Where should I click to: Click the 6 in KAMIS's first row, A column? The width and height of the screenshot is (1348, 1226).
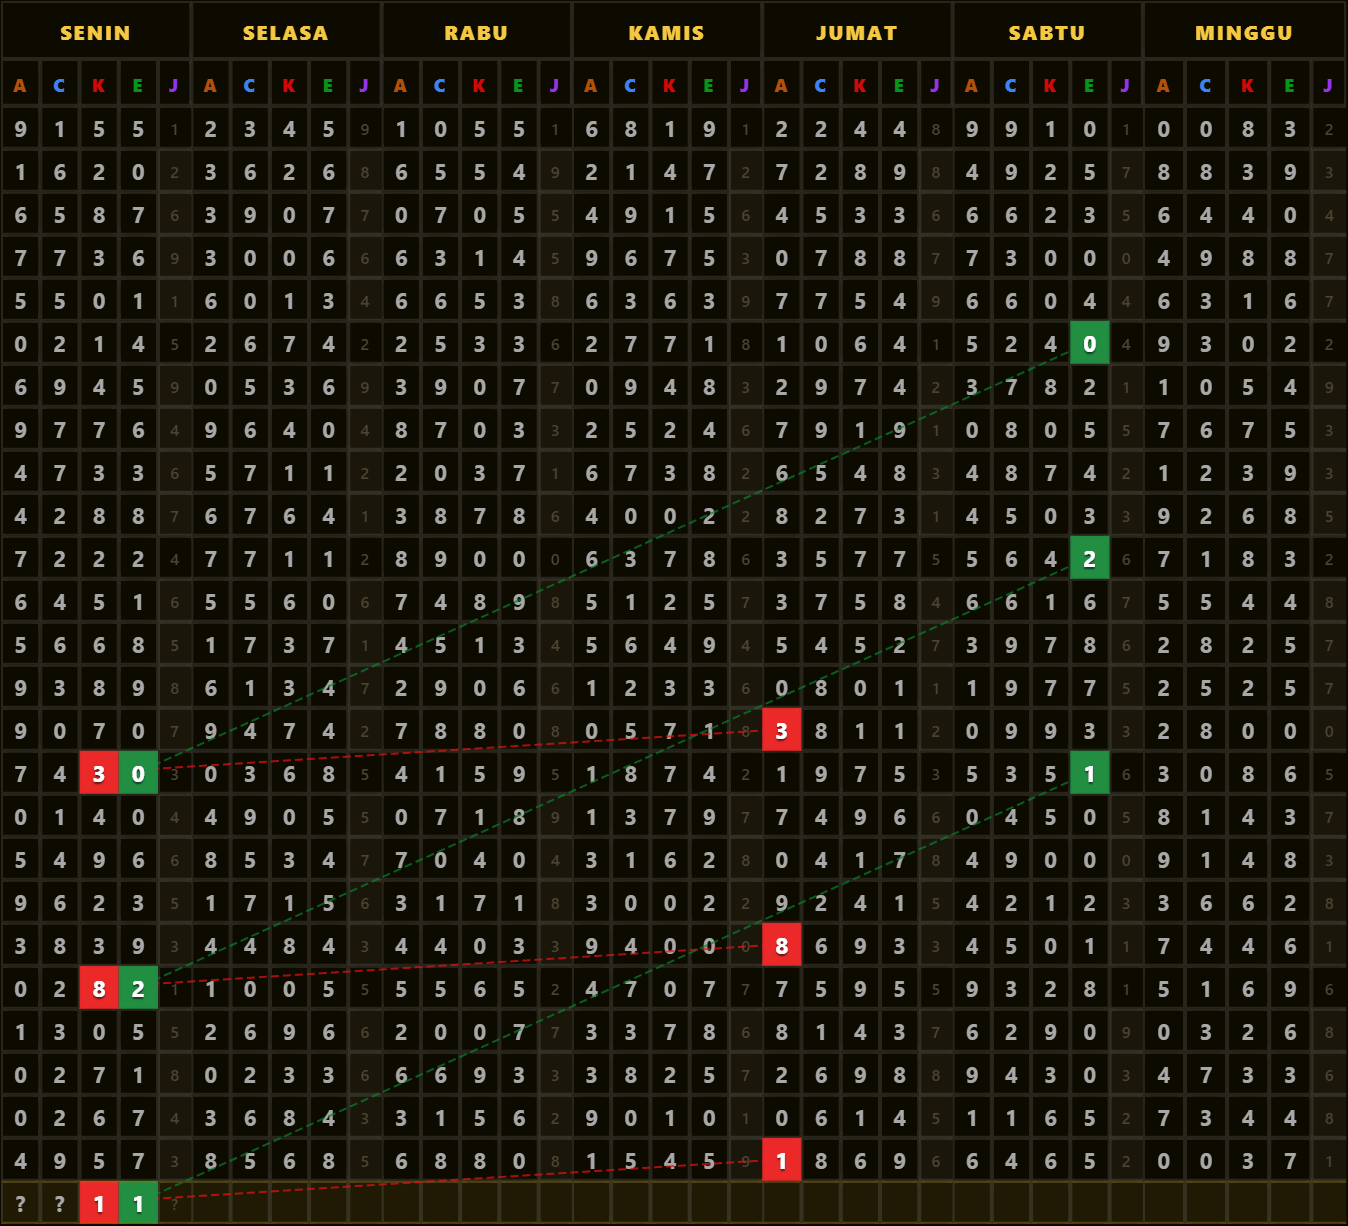(591, 128)
